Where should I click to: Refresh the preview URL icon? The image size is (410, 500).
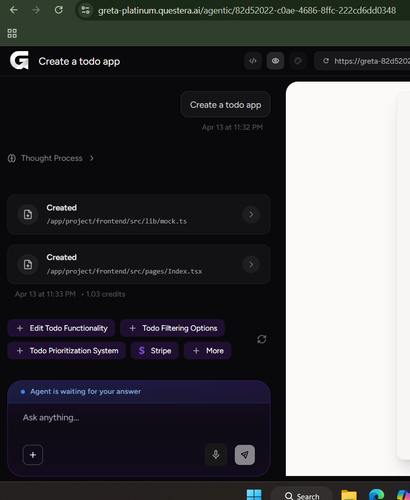326,61
